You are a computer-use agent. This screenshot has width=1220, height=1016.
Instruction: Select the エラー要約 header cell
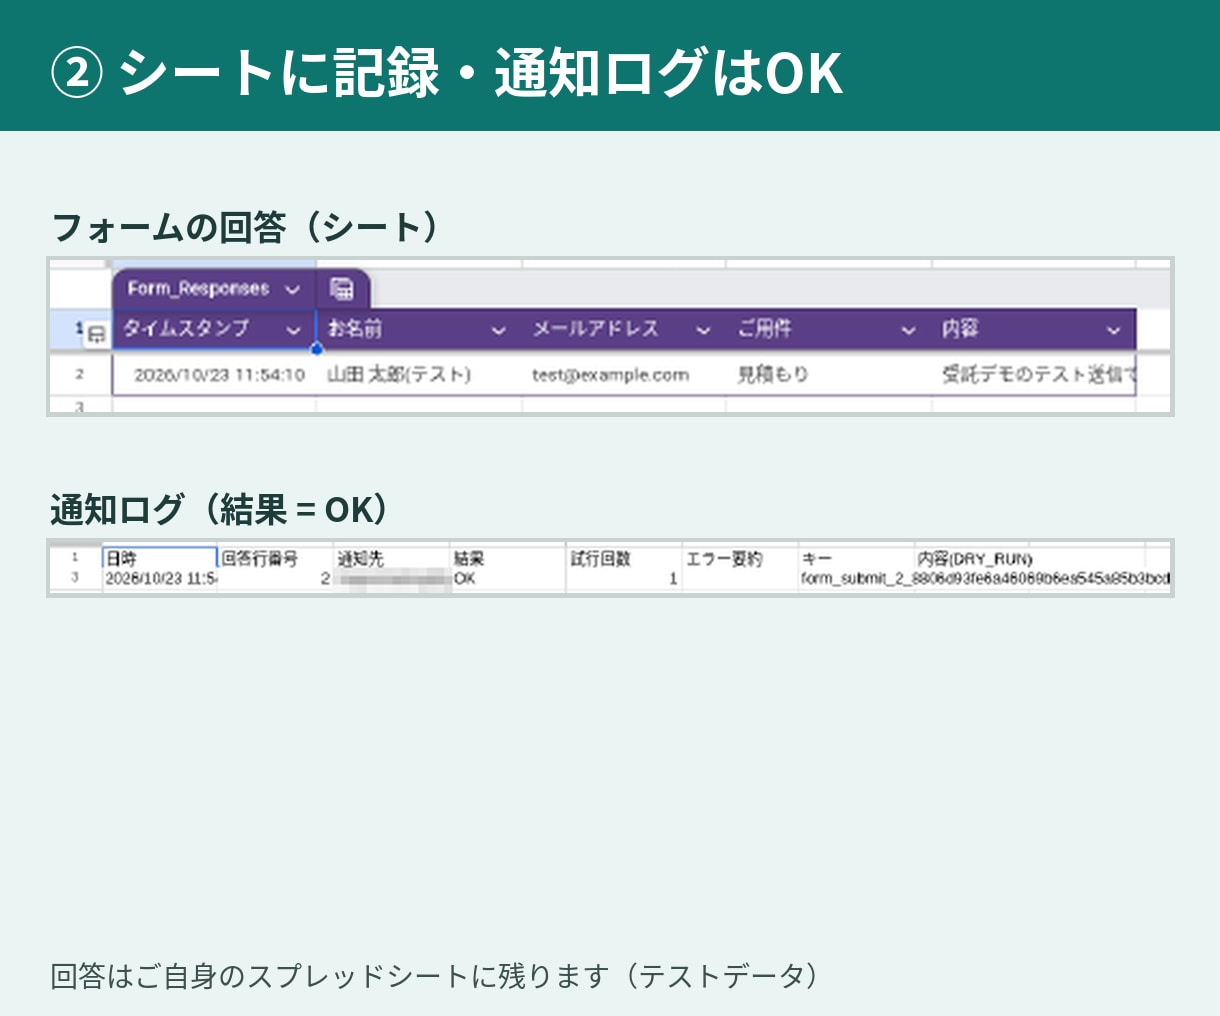click(740, 558)
